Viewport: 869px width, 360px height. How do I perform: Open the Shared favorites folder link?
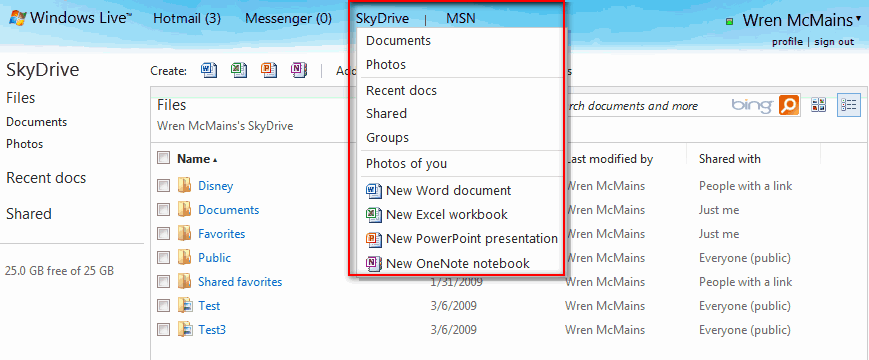240,282
